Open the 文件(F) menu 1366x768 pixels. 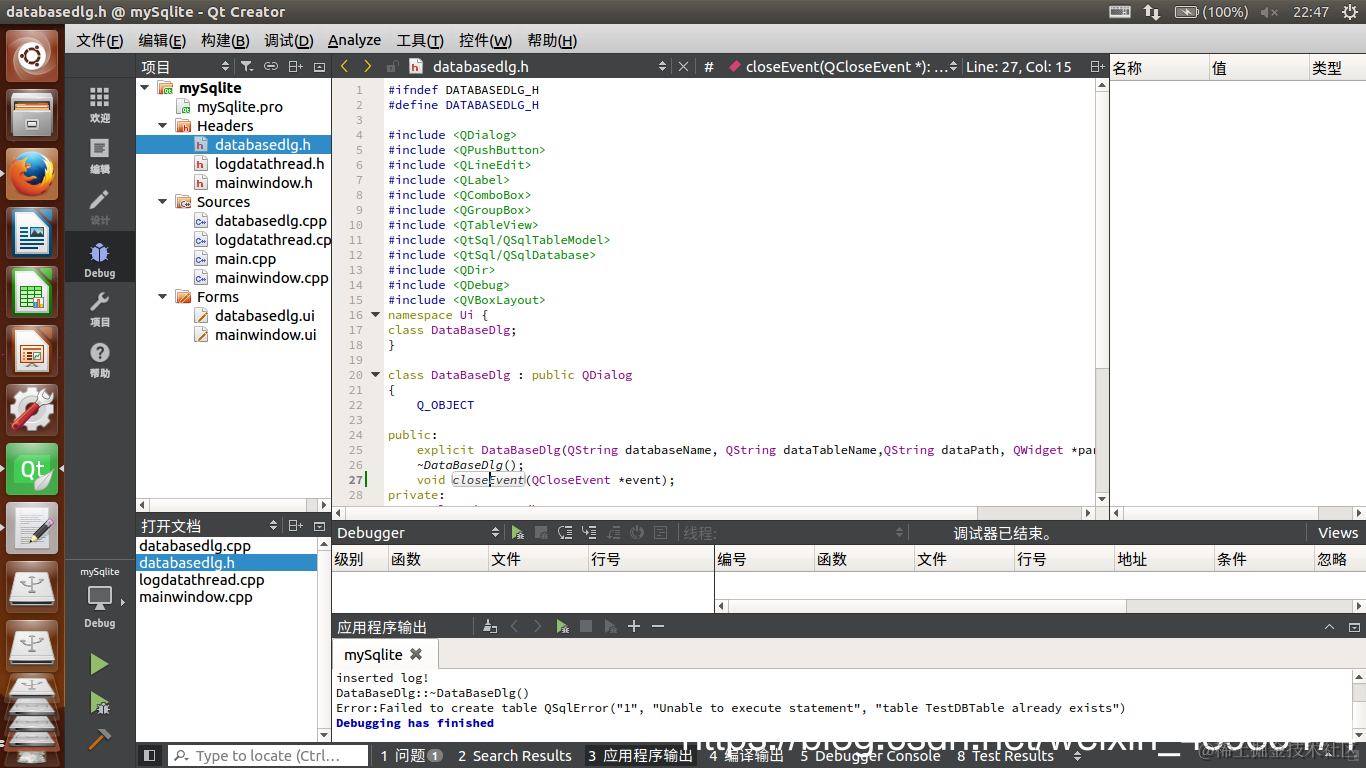pyautogui.click(x=100, y=40)
